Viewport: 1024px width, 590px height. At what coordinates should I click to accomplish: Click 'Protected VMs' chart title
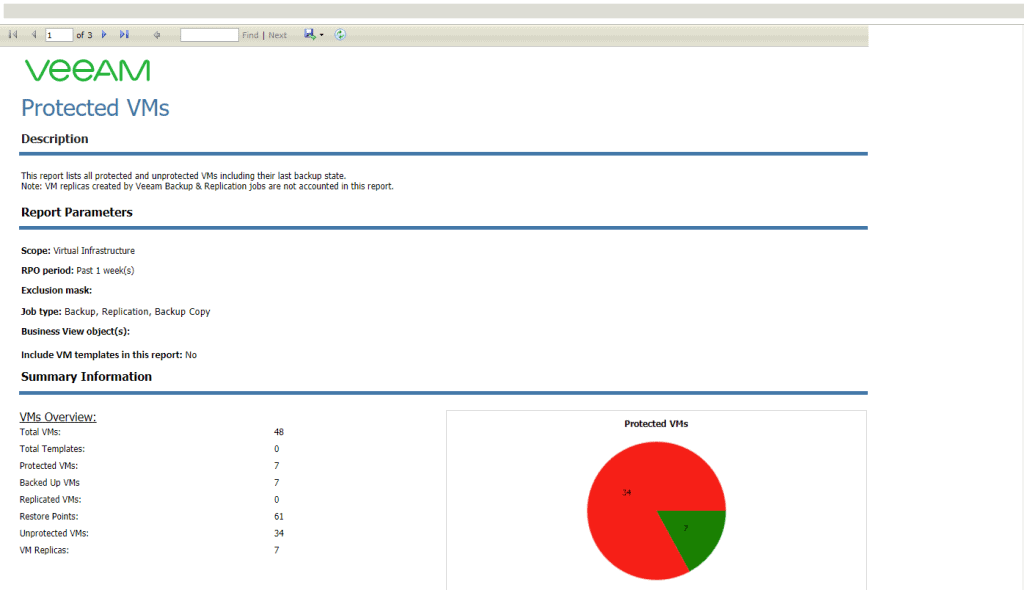656,423
